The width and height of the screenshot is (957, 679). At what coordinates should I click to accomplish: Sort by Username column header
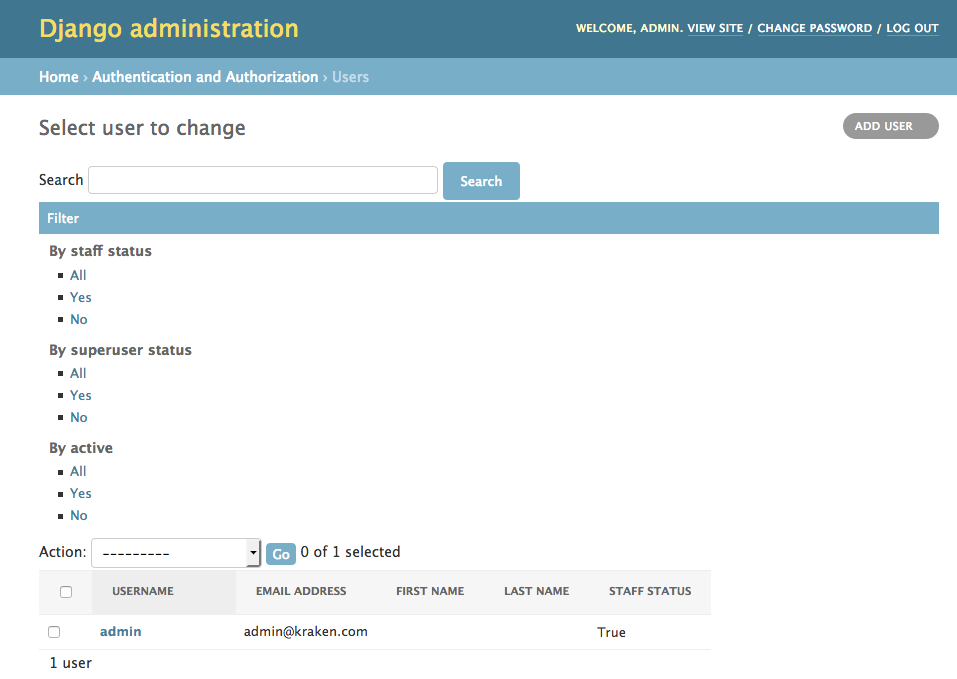(x=143, y=591)
